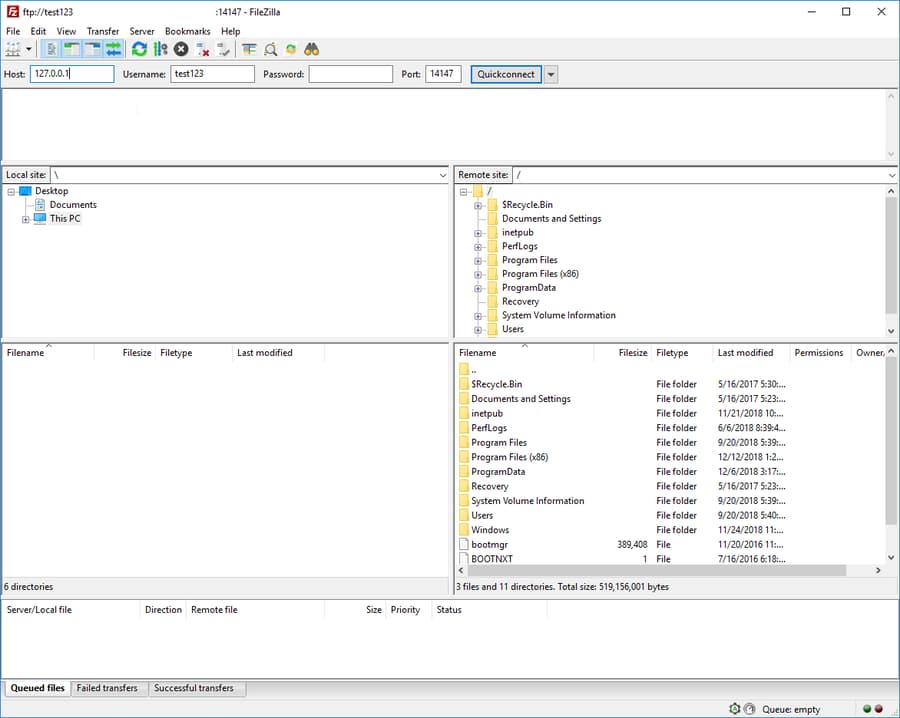The width and height of the screenshot is (900, 718).
Task: Open the Bookmarks menu
Action: pos(187,31)
